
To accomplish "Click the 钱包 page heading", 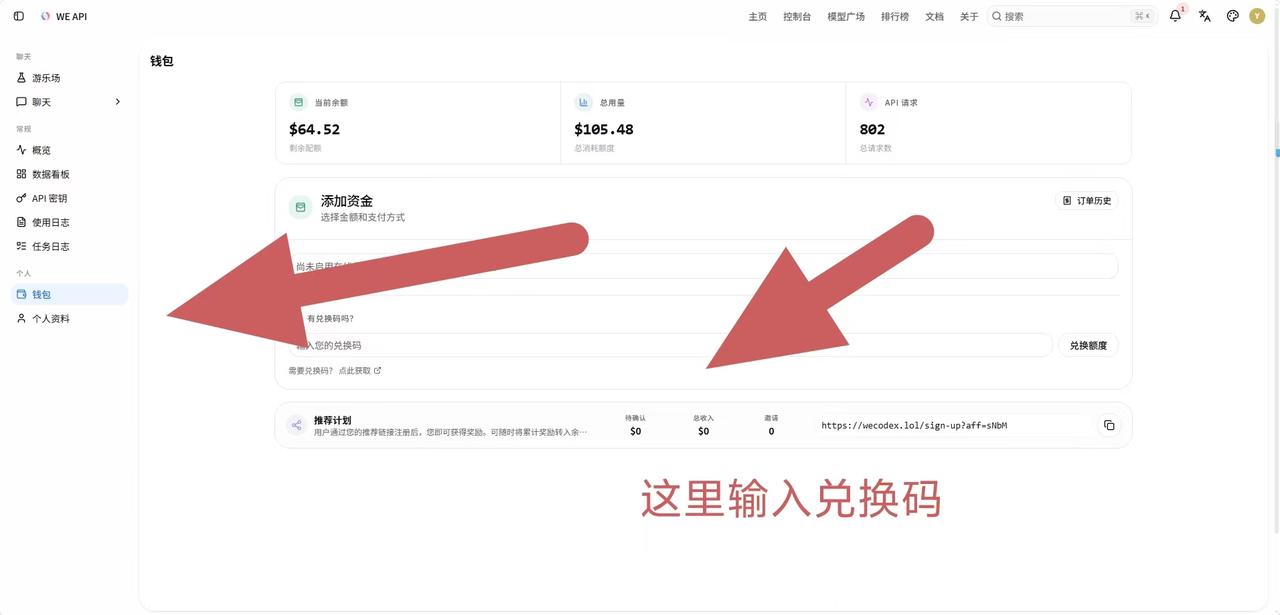I will [x=162, y=61].
